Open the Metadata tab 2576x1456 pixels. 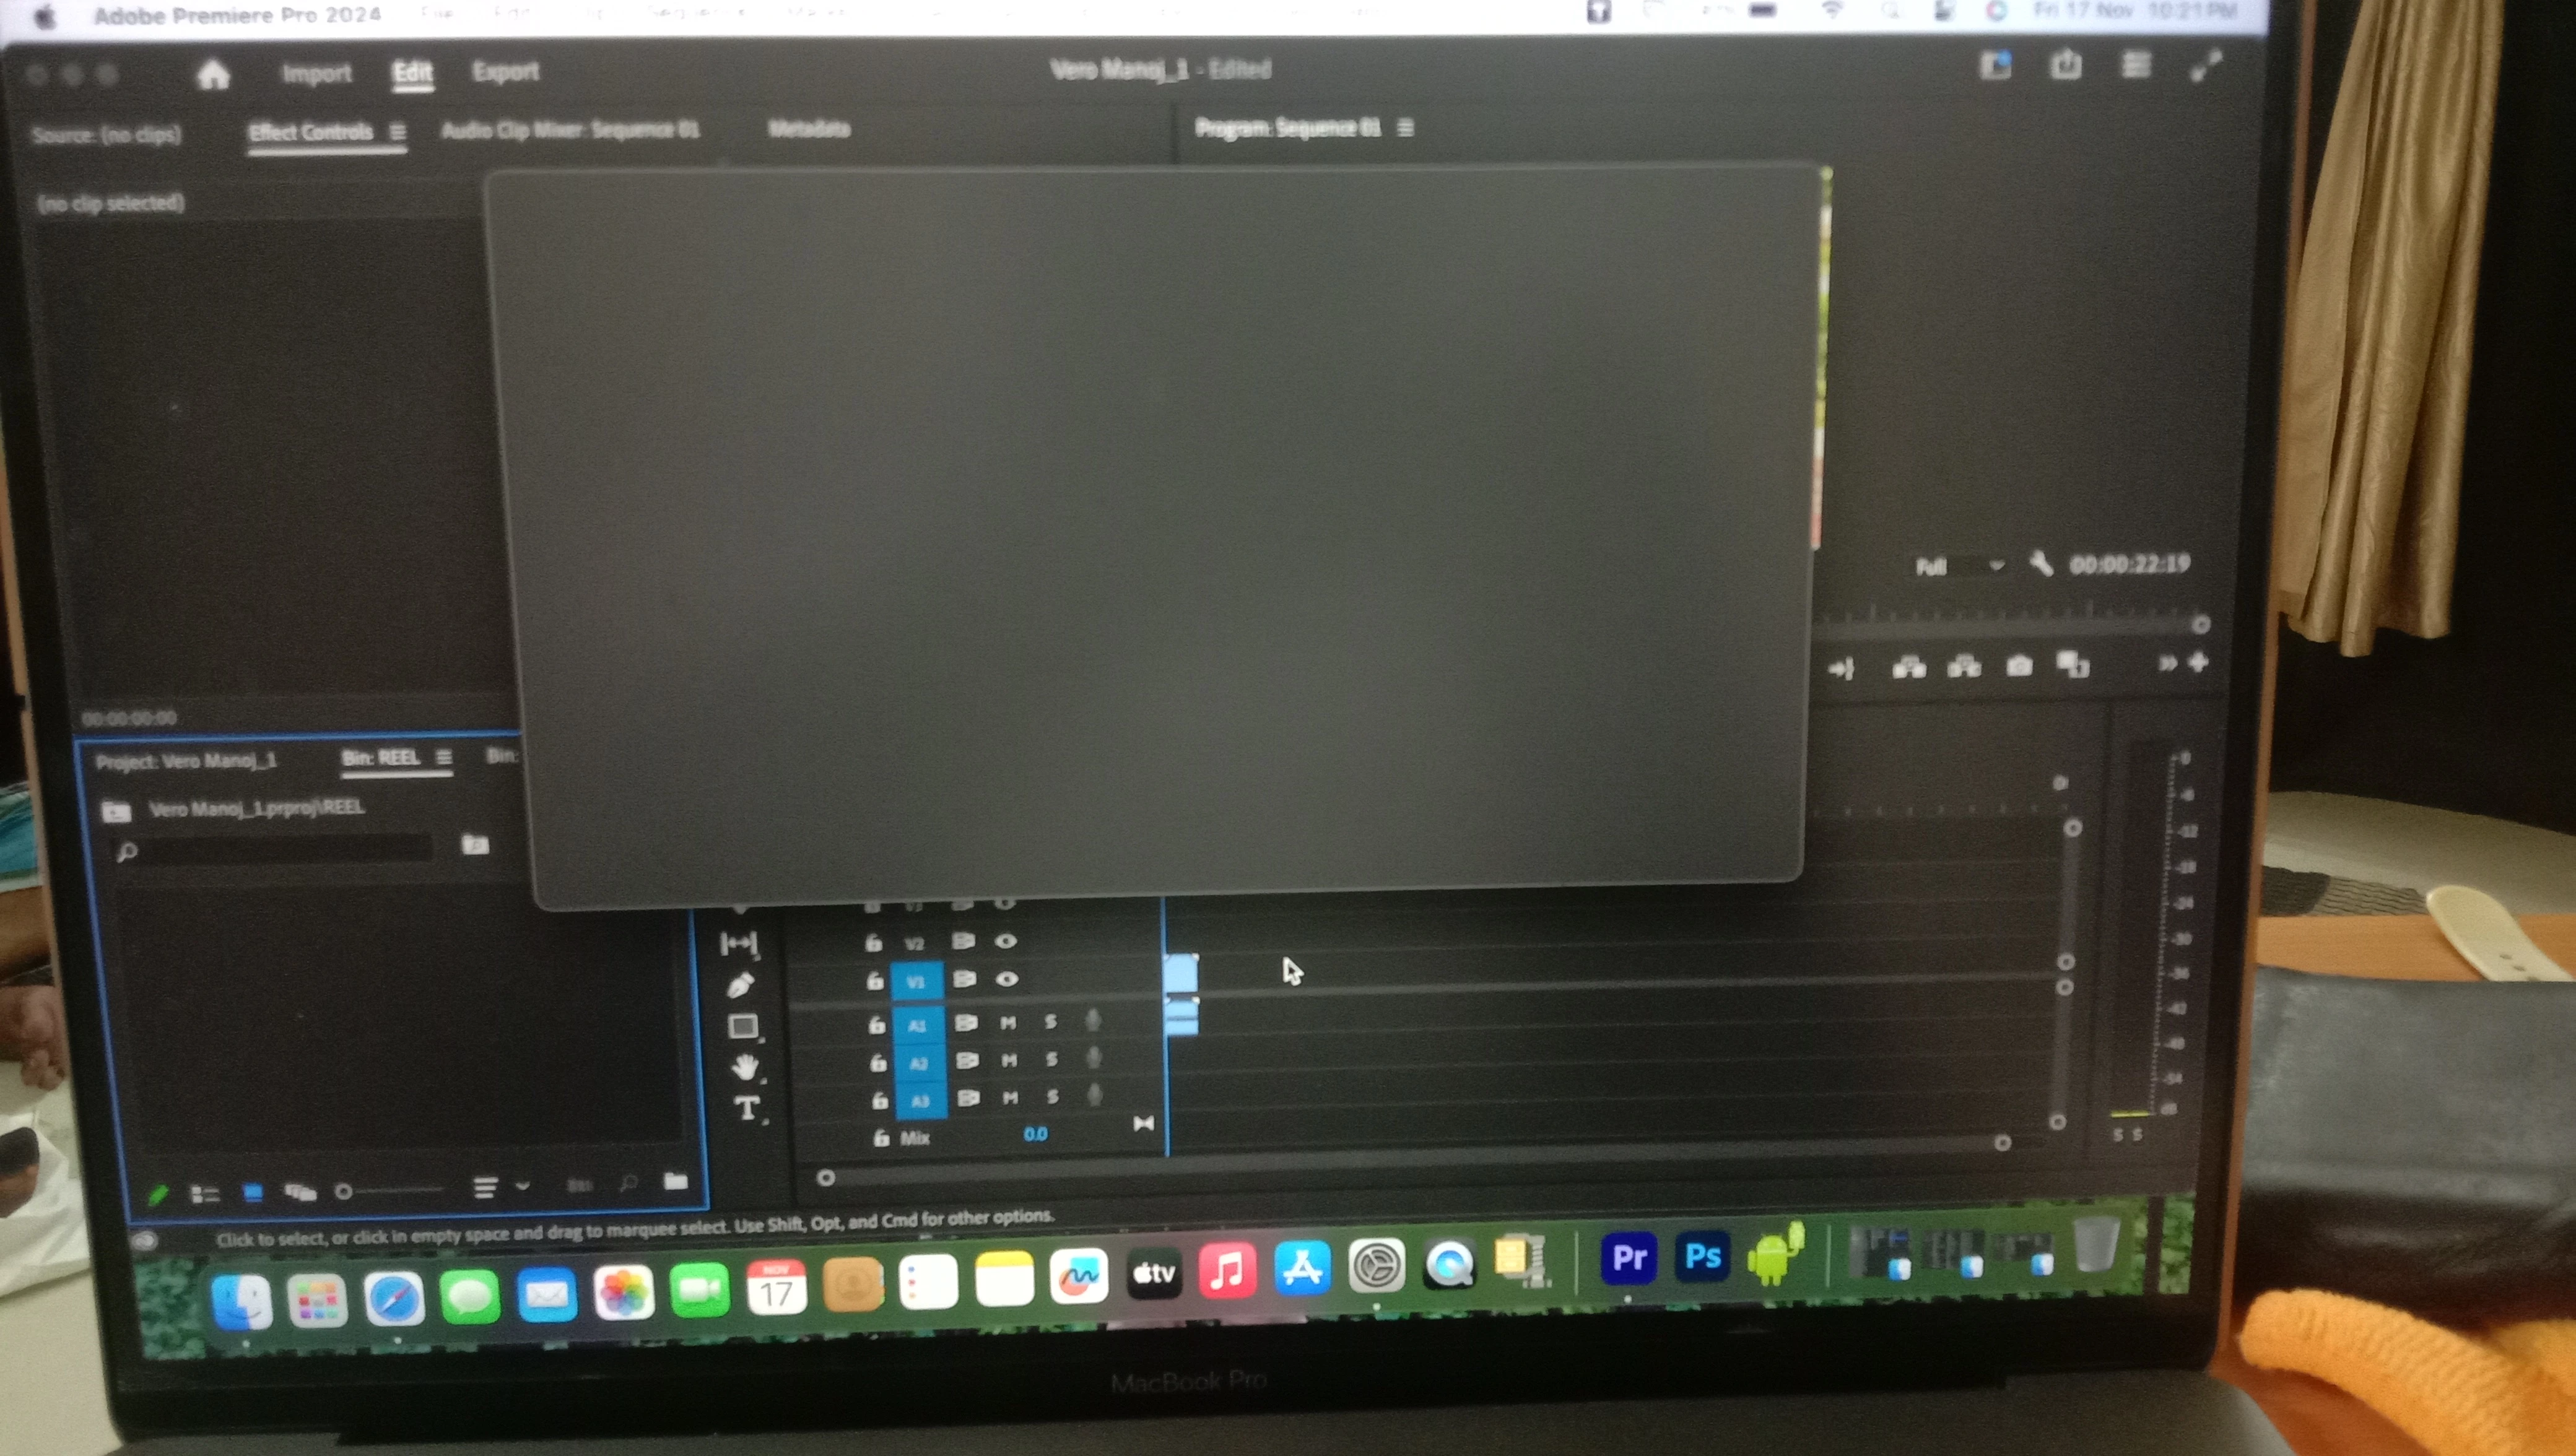tap(808, 129)
